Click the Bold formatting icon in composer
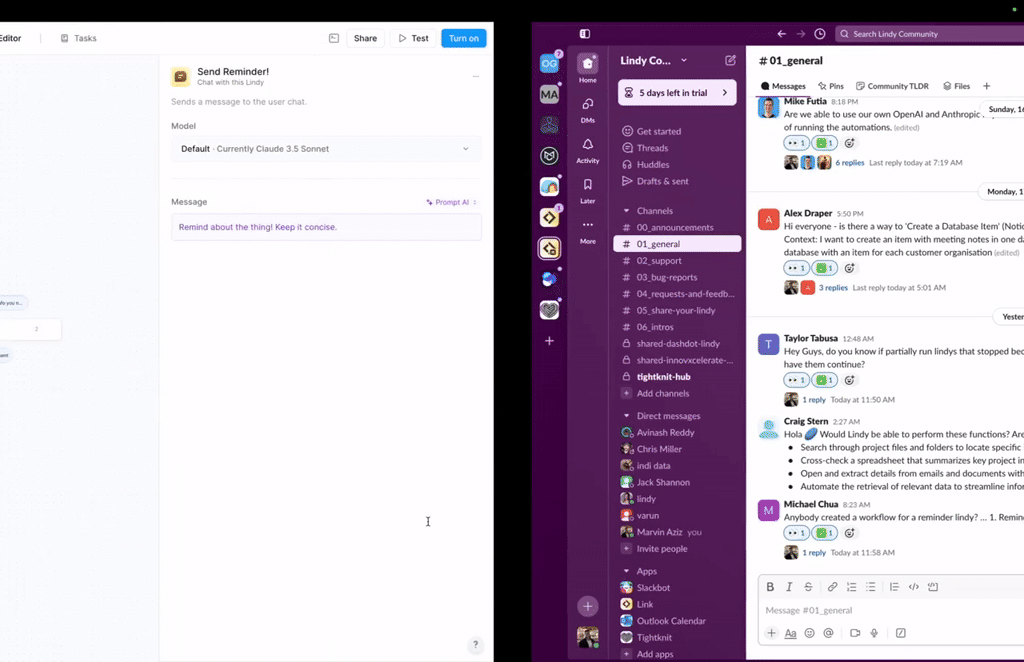This screenshot has width=1024, height=662. click(770, 587)
